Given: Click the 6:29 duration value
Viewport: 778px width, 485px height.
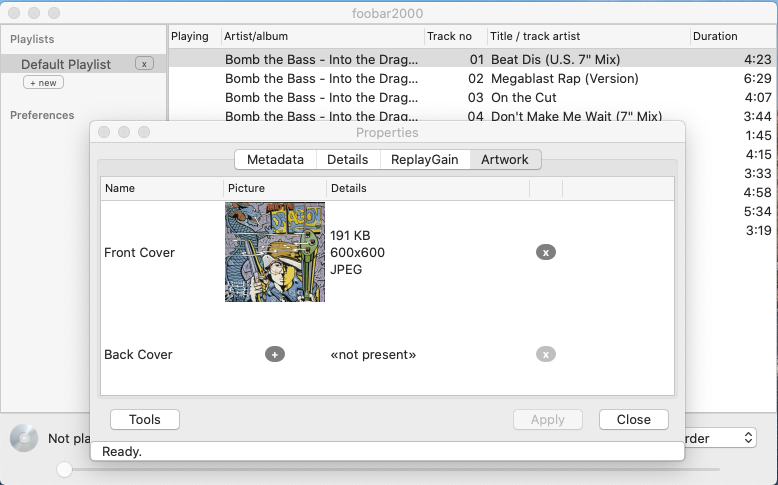Looking at the screenshot, I should coord(758,78).
